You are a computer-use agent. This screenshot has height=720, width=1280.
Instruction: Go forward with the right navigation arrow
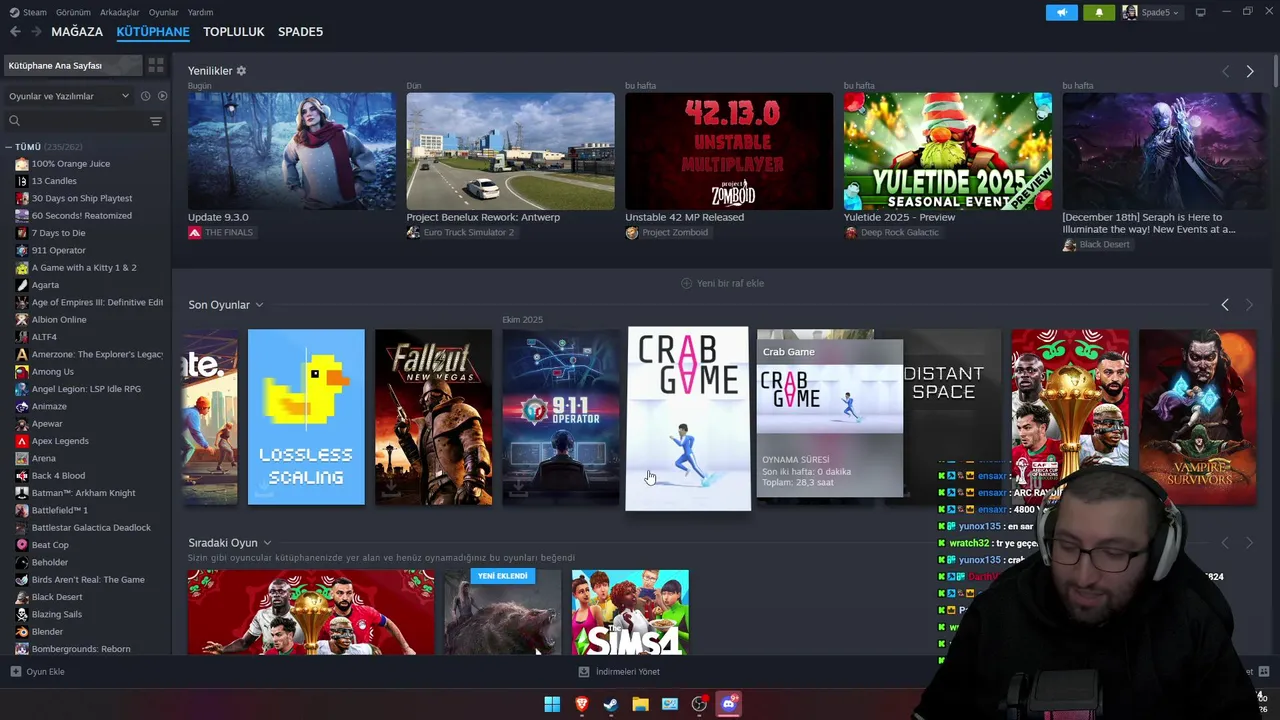tap(36, 32)
